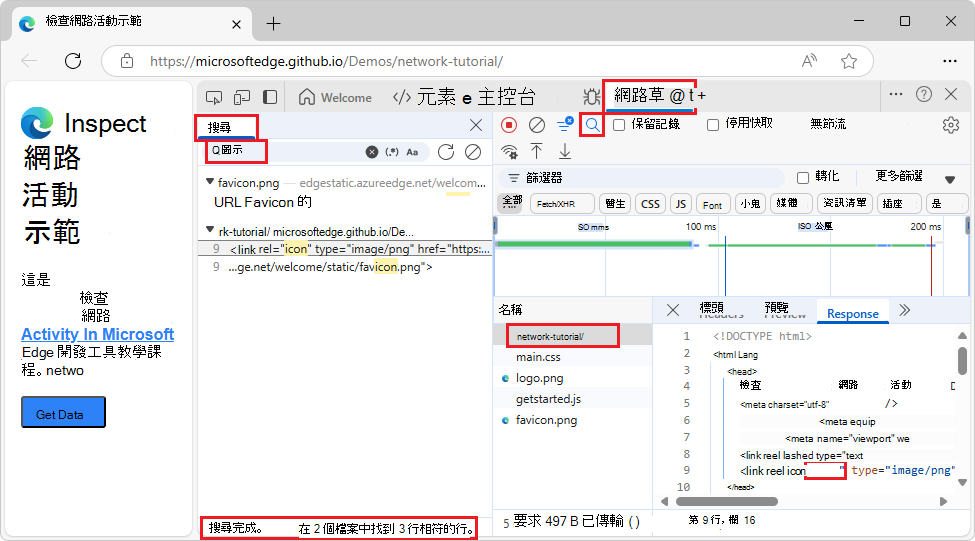Image resolution: width=975 pixels, height=541 pixels.
Task: Switch to 預覽 (Preview) tab
Action: click(x=784, y=310)
